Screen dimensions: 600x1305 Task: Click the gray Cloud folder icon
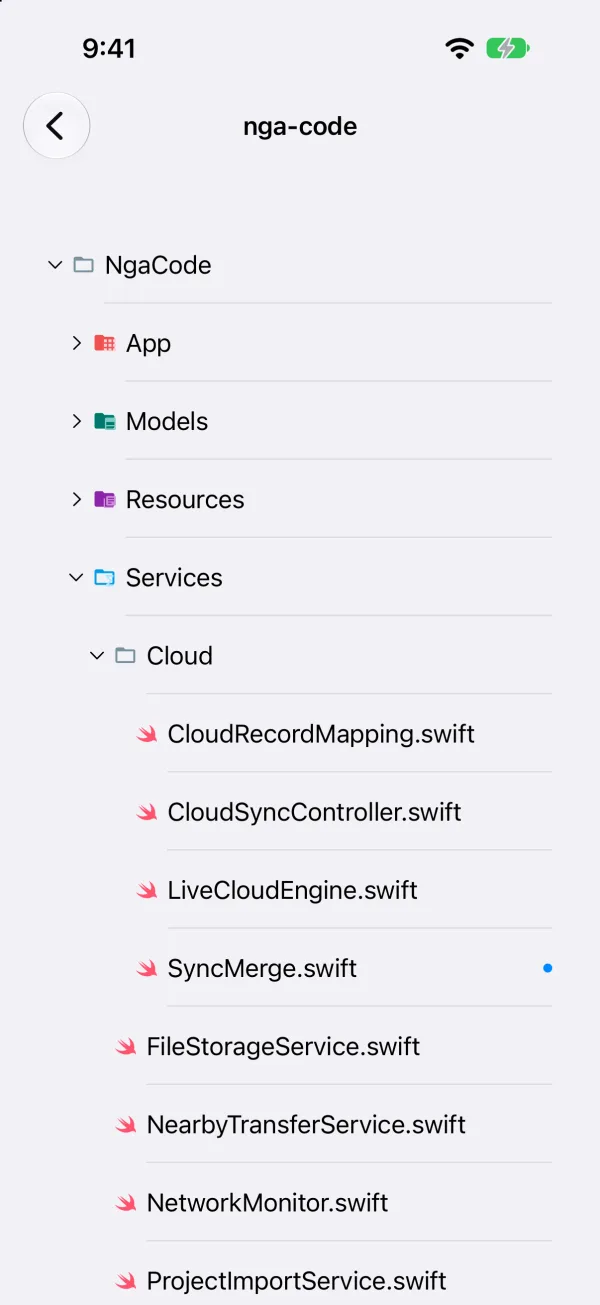pyautogui.click(x=125, y=655)
